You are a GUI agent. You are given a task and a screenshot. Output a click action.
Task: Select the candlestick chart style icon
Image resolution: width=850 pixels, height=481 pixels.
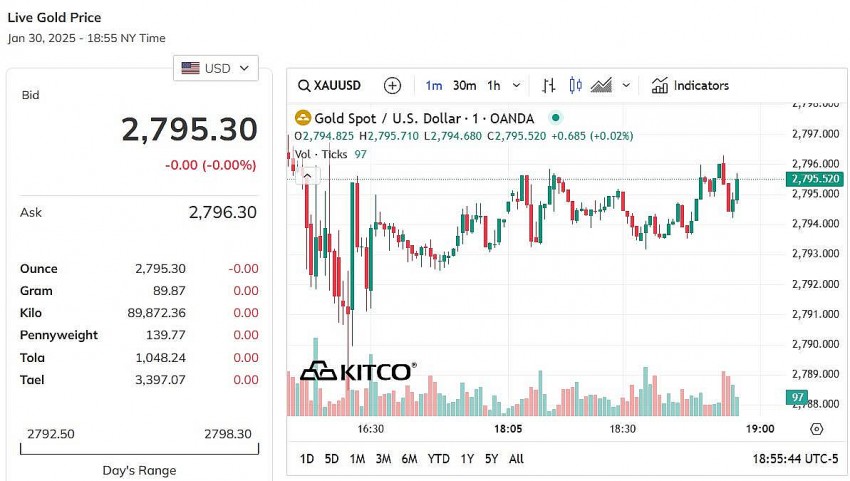(x=574, y=86)
